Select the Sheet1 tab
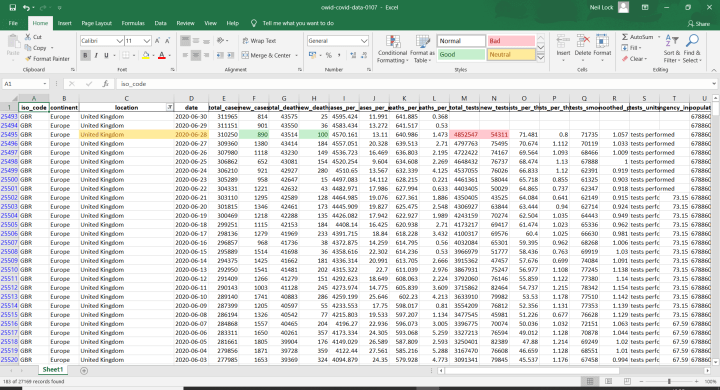This screenshot has height=390, width=720. [53, 369]
